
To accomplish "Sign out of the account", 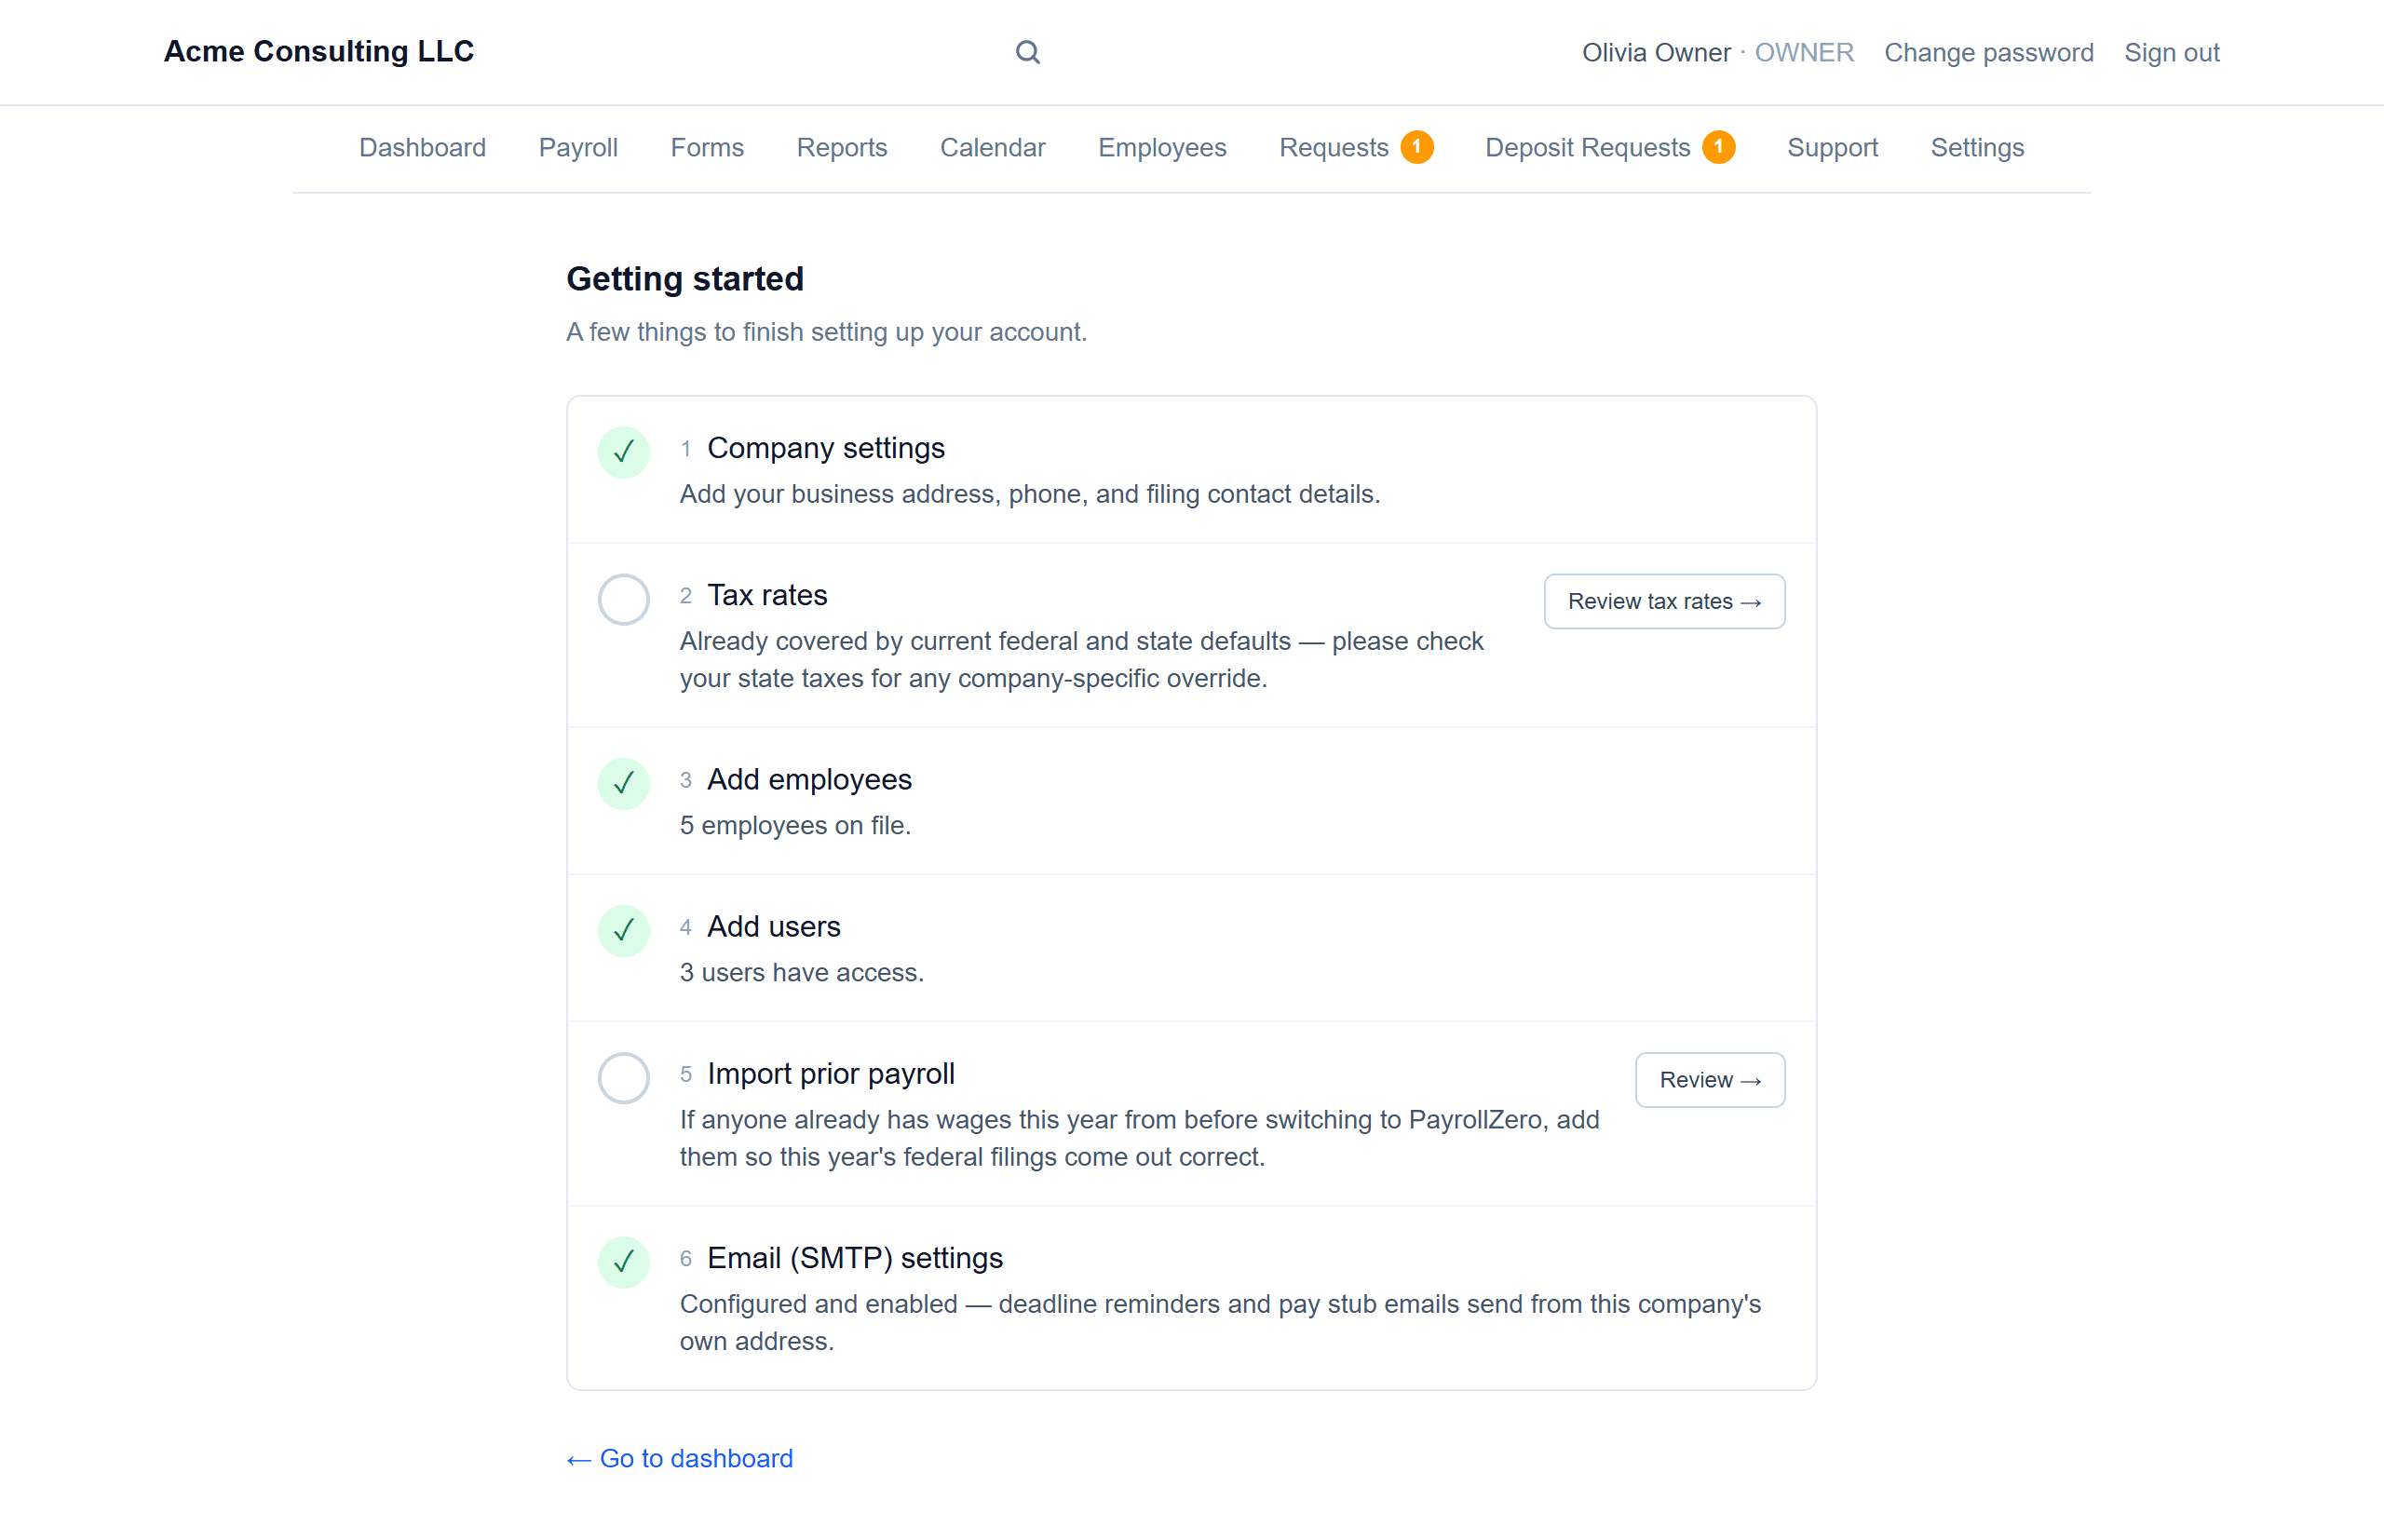I will [2171, 52].
